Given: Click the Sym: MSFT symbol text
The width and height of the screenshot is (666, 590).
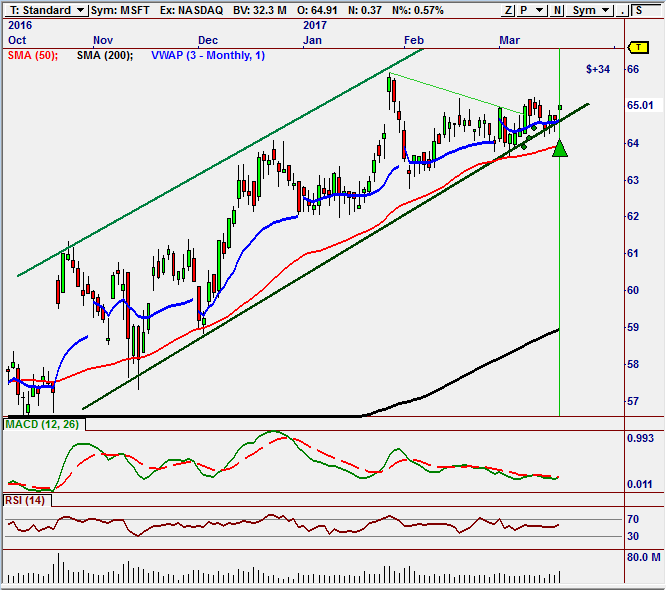Looking at the screenshot, I should [120, 10].
